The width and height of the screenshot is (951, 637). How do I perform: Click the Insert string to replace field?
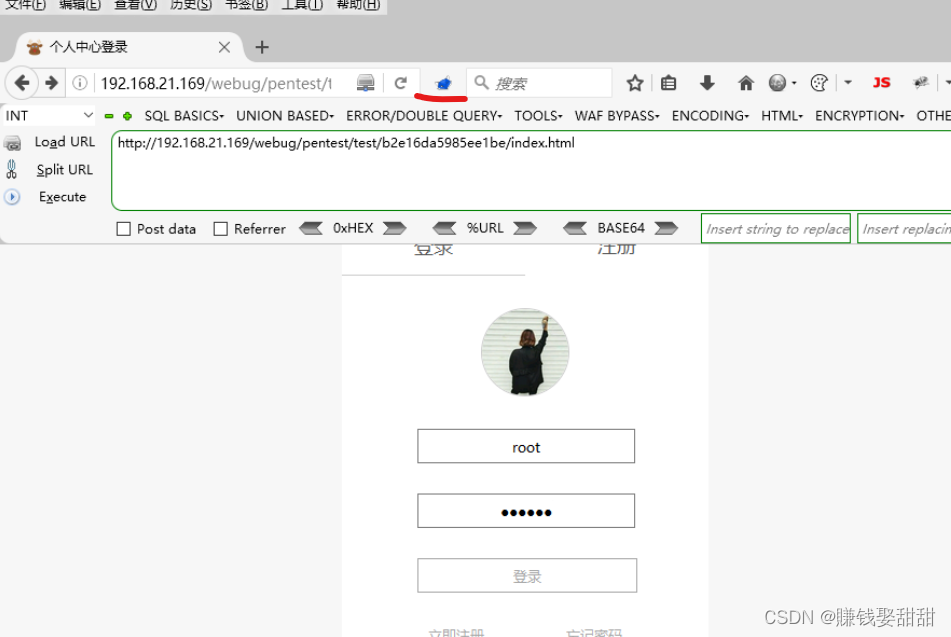pos(776,229)
